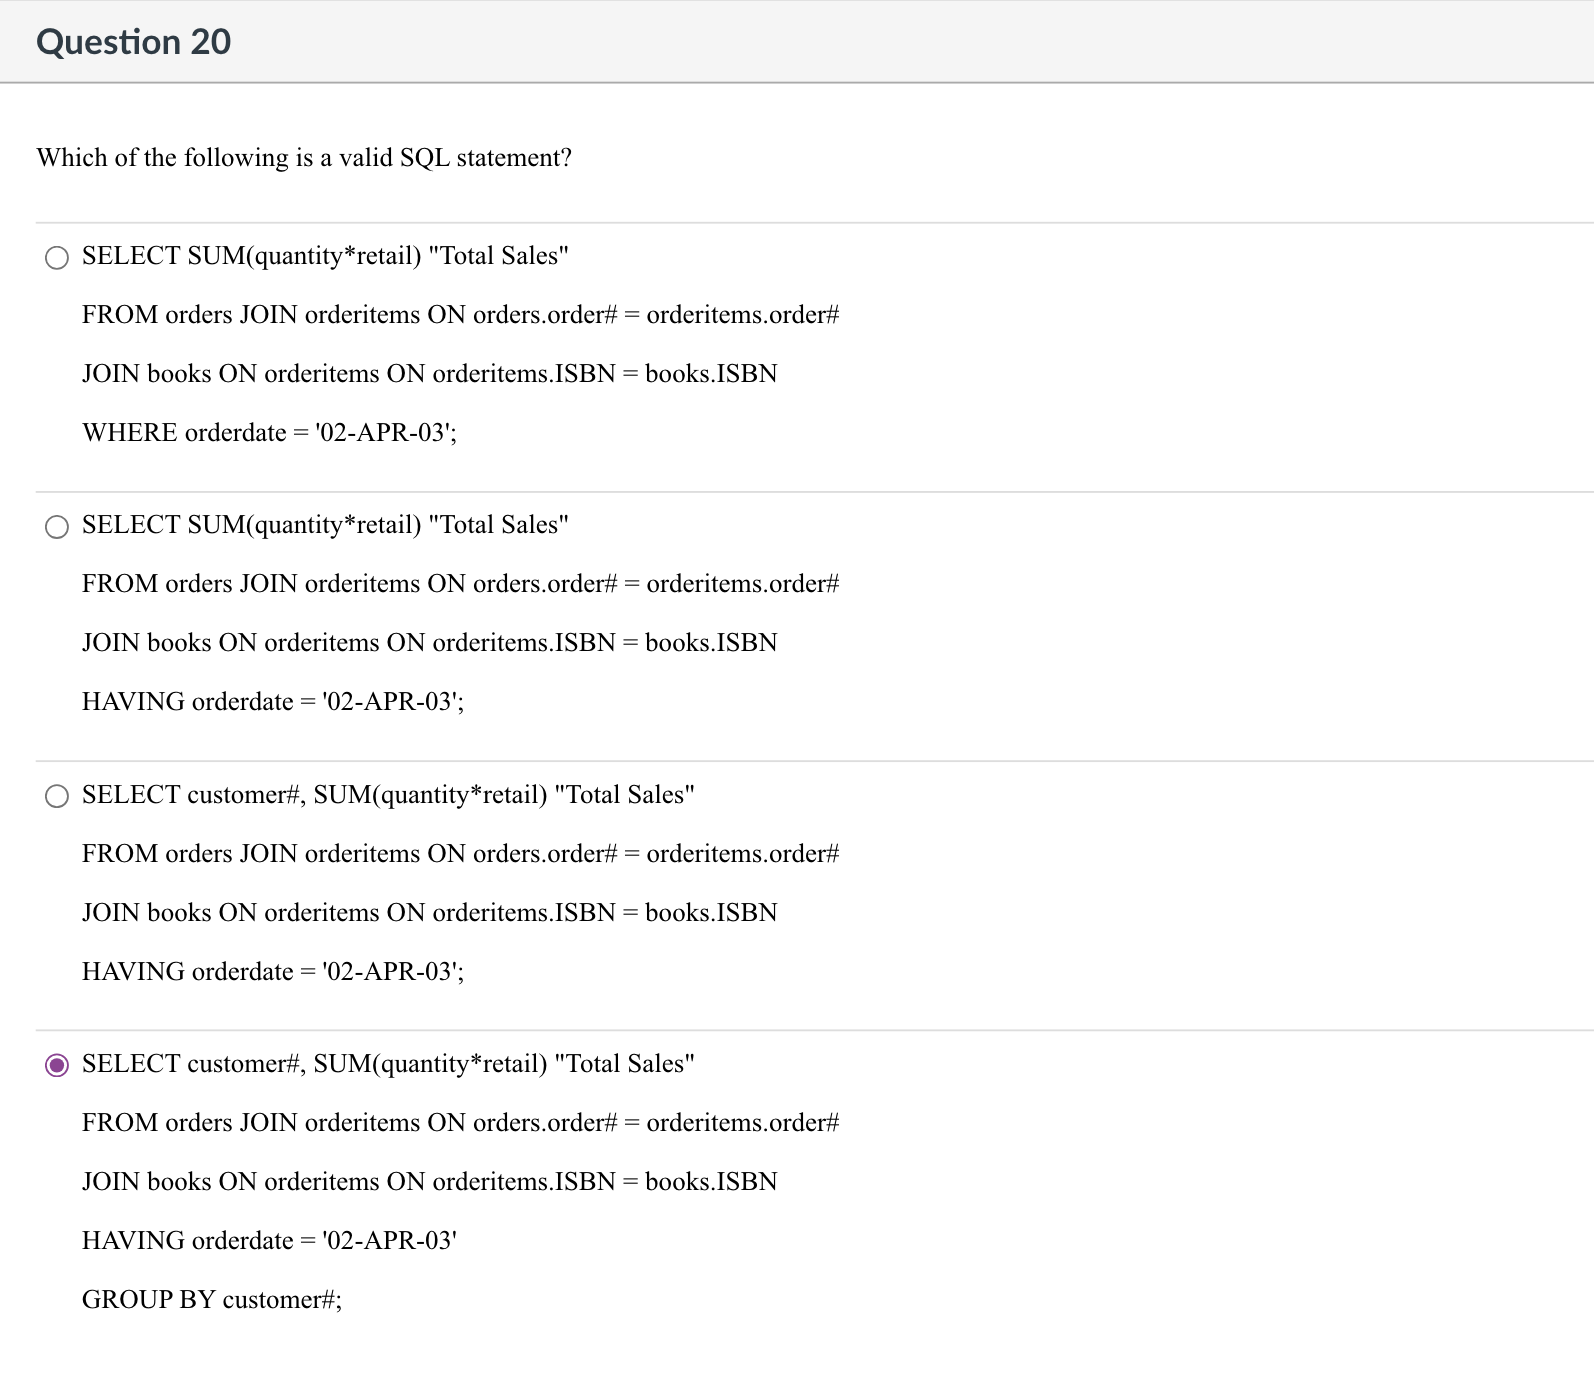Click the GROUP BY customer# line
The image size is (1594, 1392).
[212, 1300]
